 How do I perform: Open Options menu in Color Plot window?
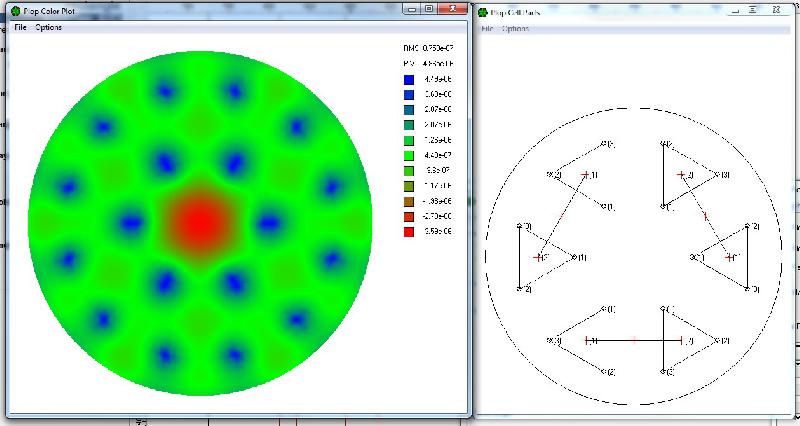48,27
